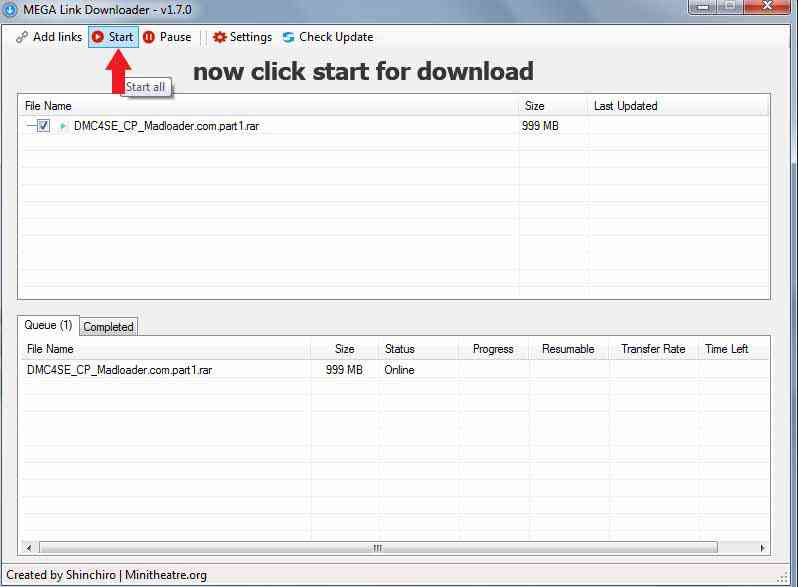The image size is (798, 587).
Task: Uncheck DMC4SE_CP_Madloader.com.part1.rar checkbox
Action: (43, 125)
